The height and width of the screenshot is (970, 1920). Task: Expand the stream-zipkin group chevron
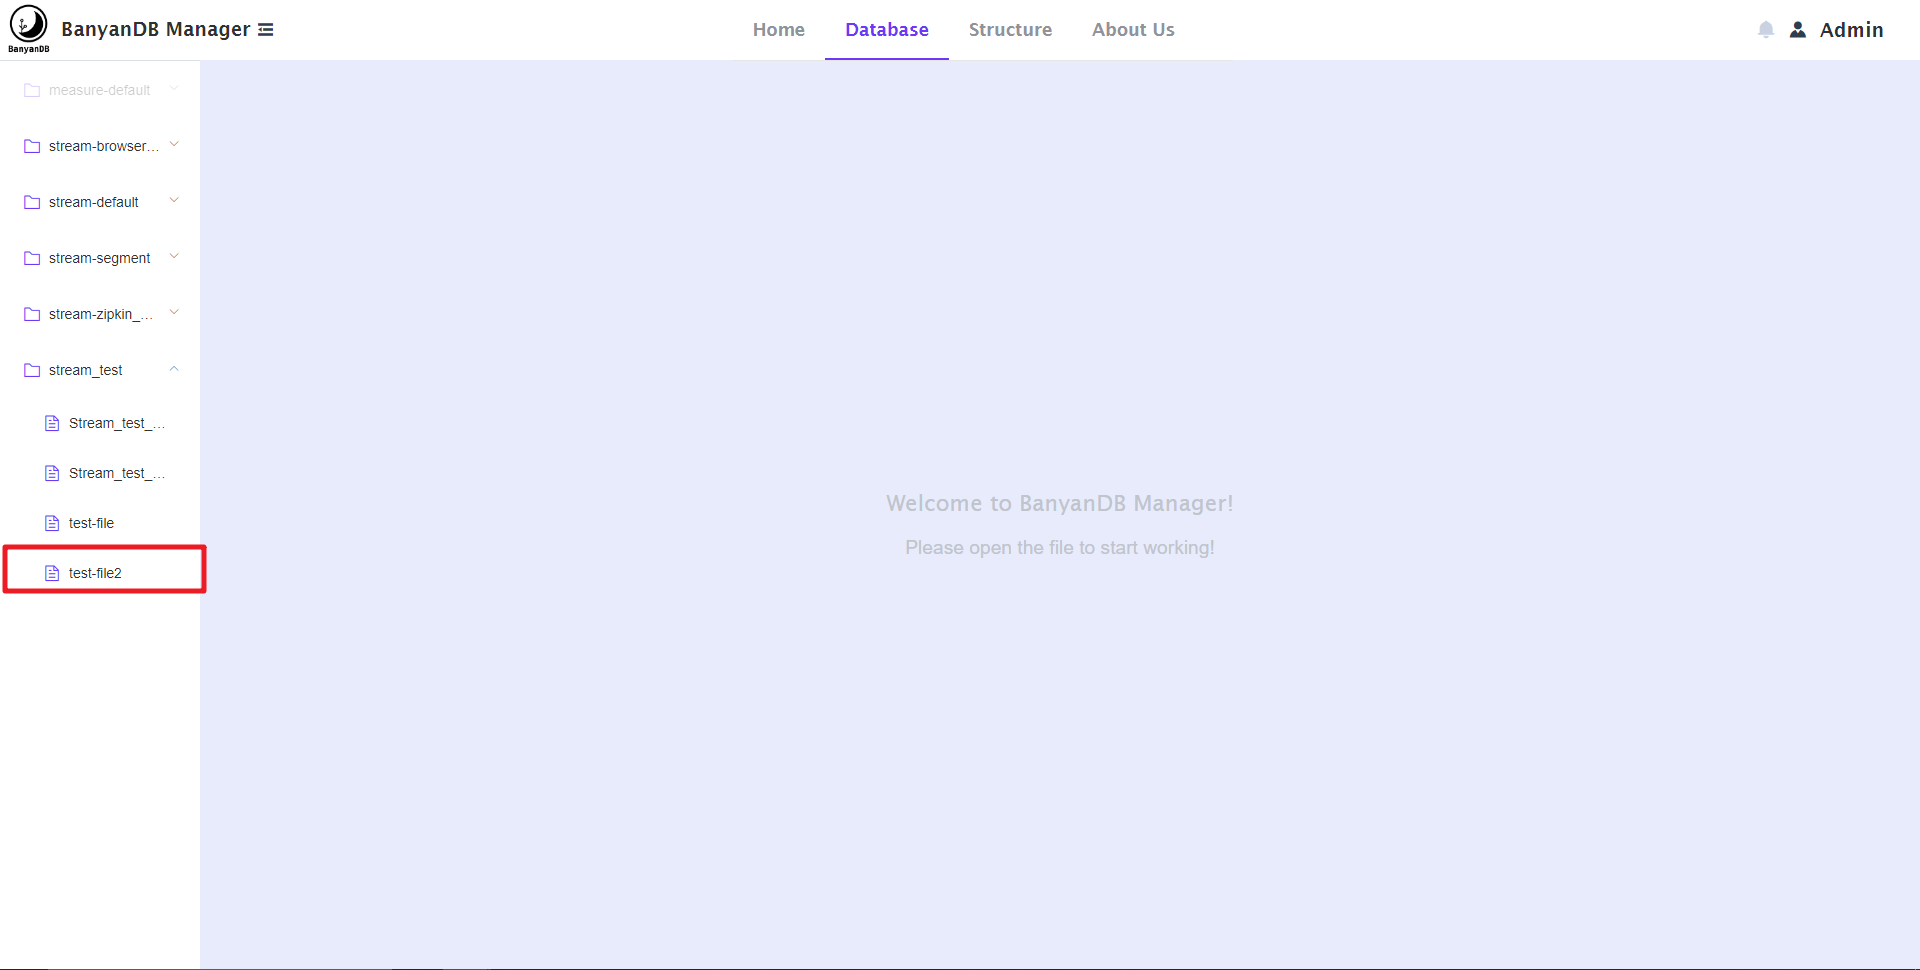click(174, 312)
